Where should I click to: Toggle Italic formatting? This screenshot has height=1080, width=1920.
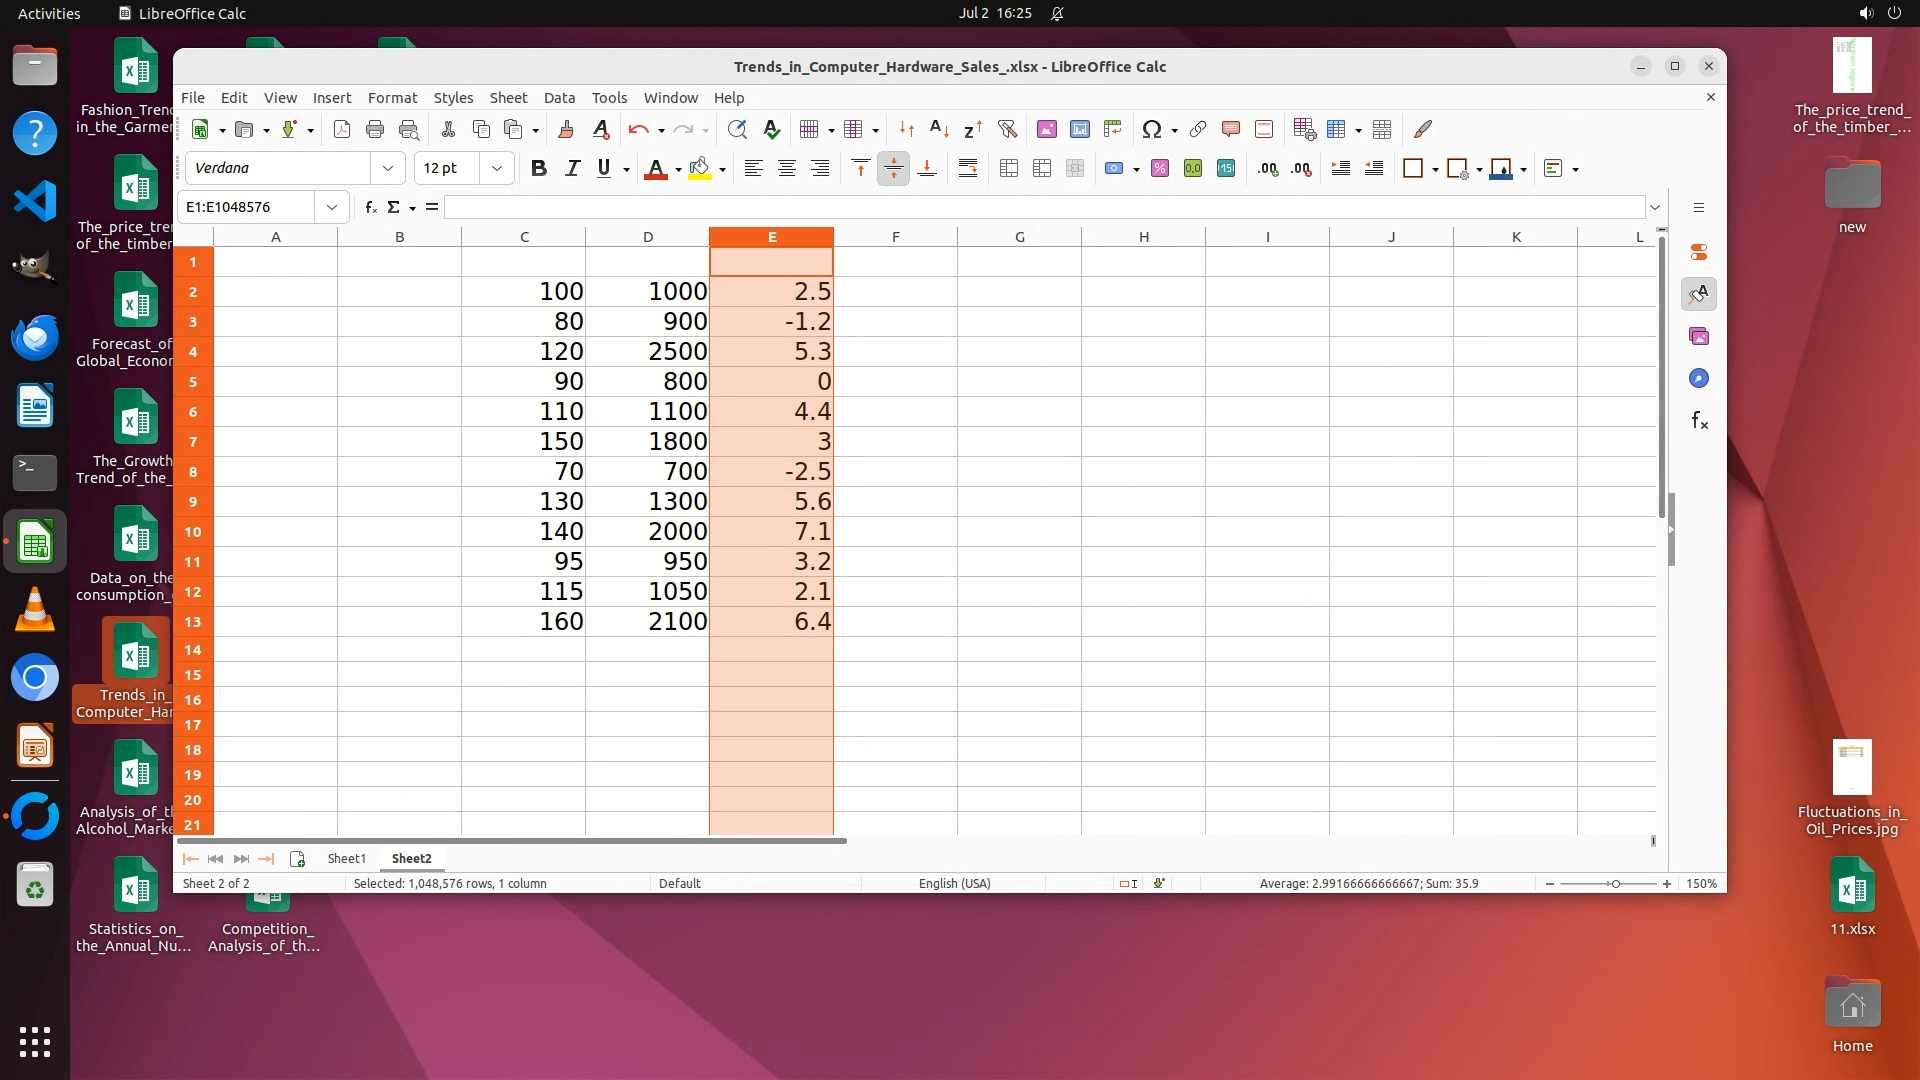click(572, 168)
